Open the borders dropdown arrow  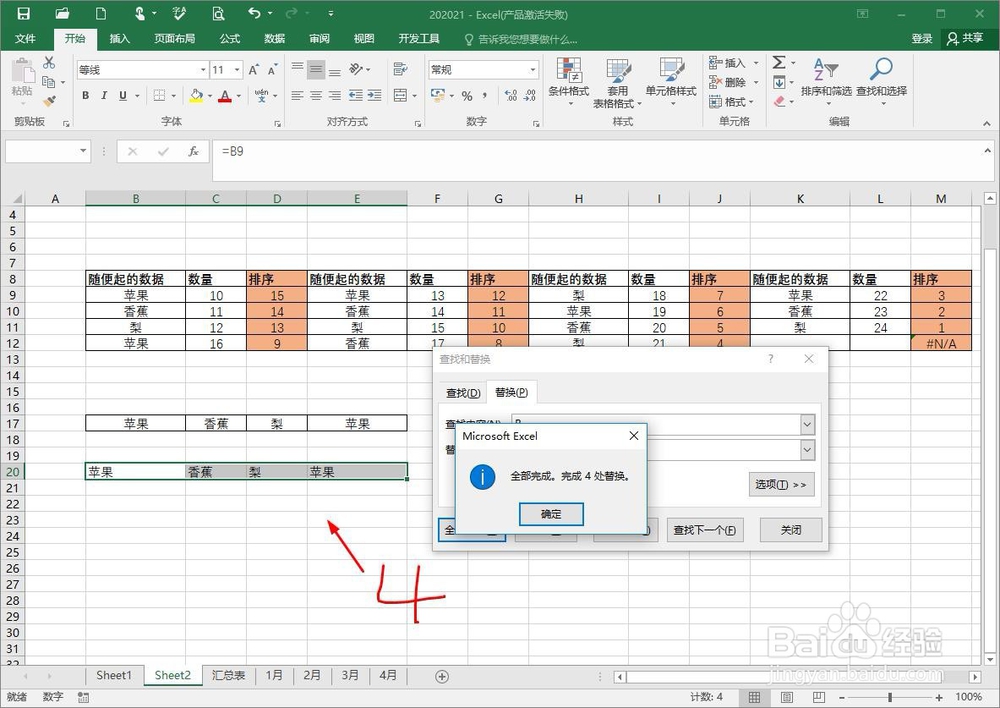173,96
